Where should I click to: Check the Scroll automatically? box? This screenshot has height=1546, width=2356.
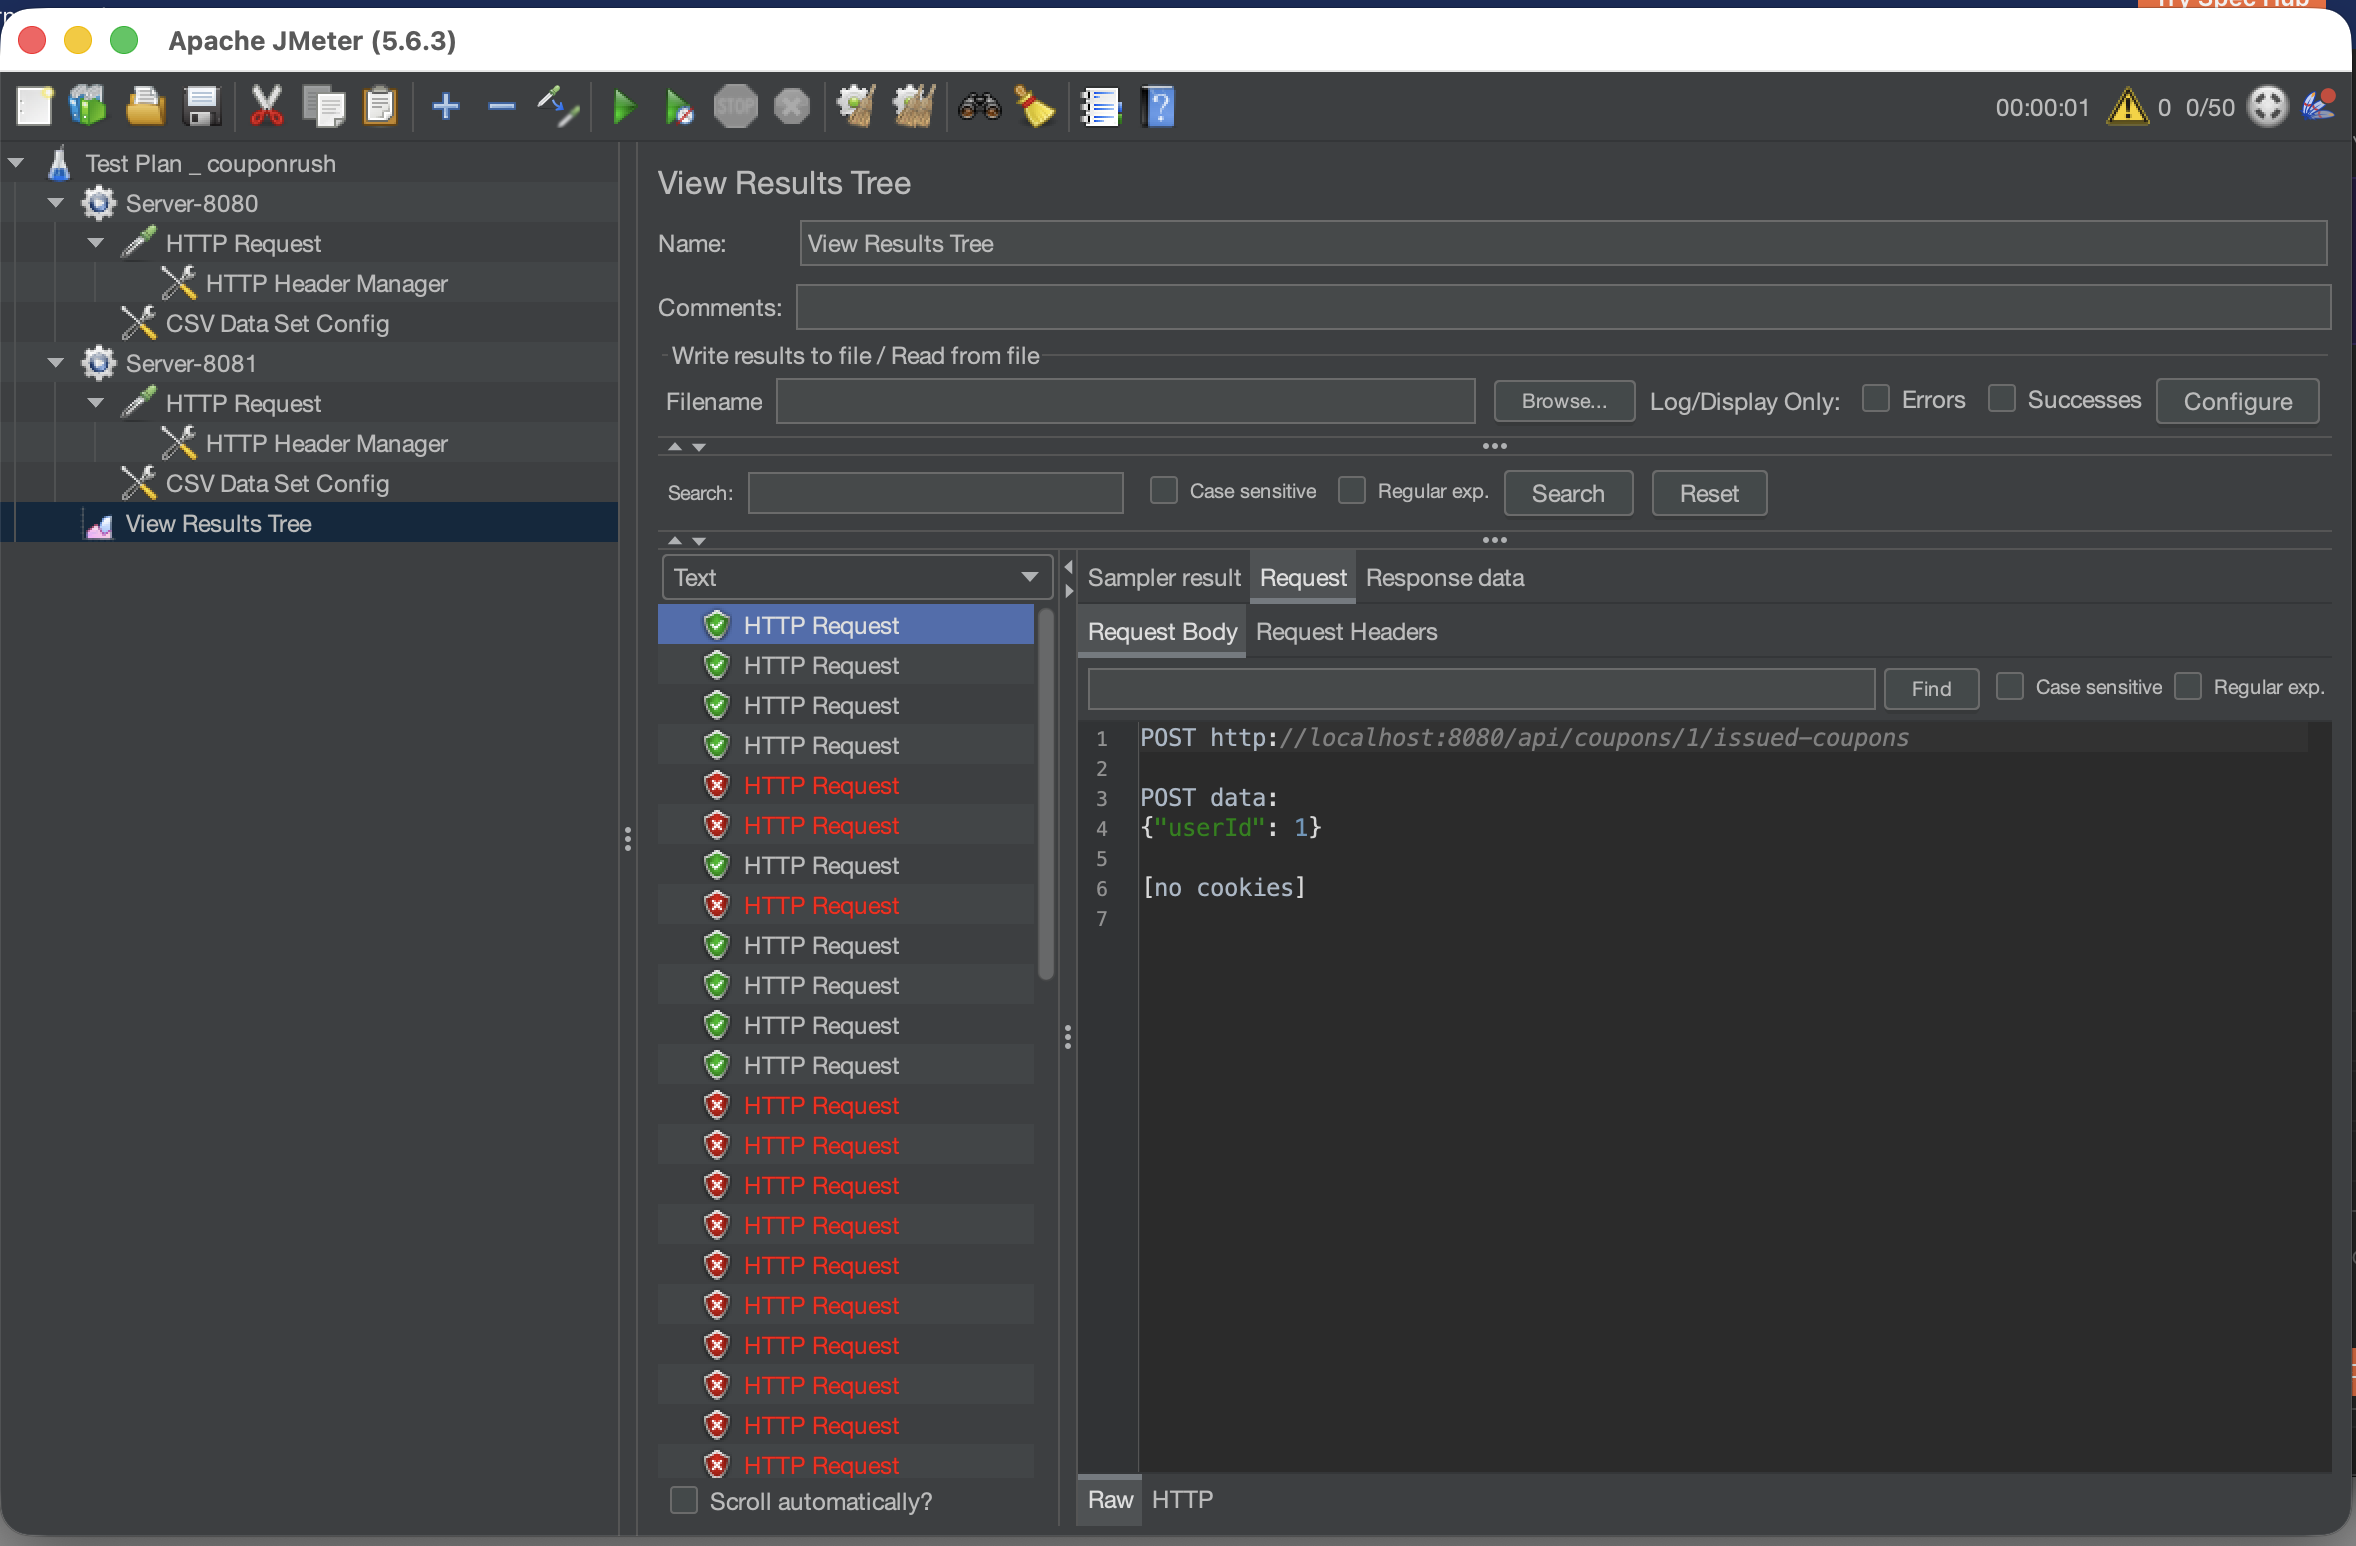tap(684, 1501)
